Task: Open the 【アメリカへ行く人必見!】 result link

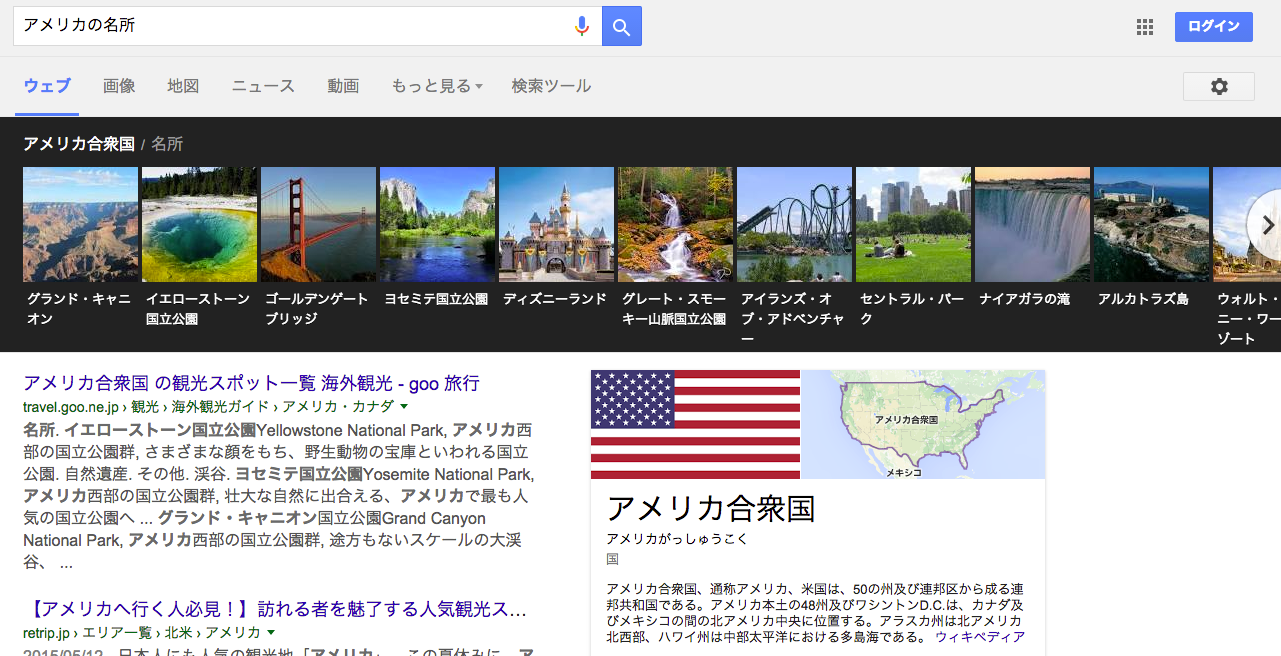Action: click(275, 609)
